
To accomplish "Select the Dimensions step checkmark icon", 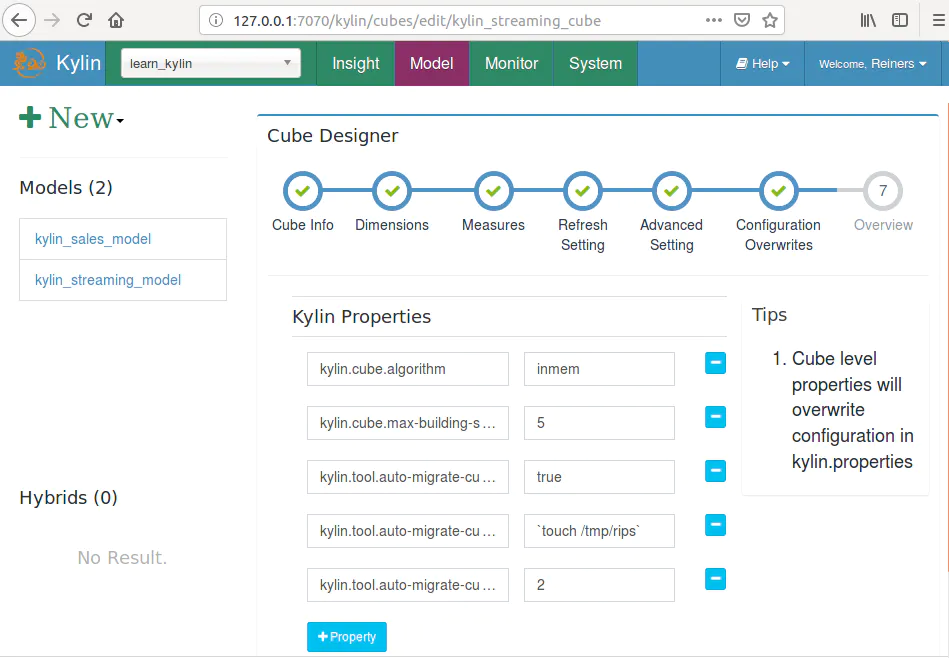I will coord(391,191).
